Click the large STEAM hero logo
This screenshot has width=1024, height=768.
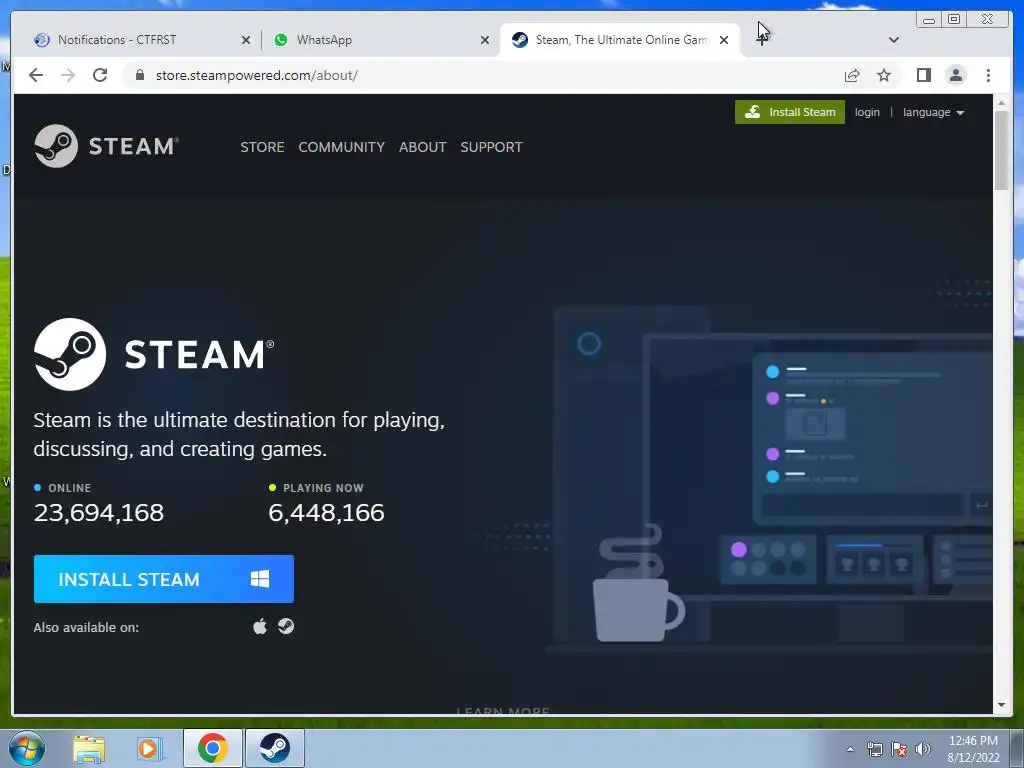pos(154,355)
